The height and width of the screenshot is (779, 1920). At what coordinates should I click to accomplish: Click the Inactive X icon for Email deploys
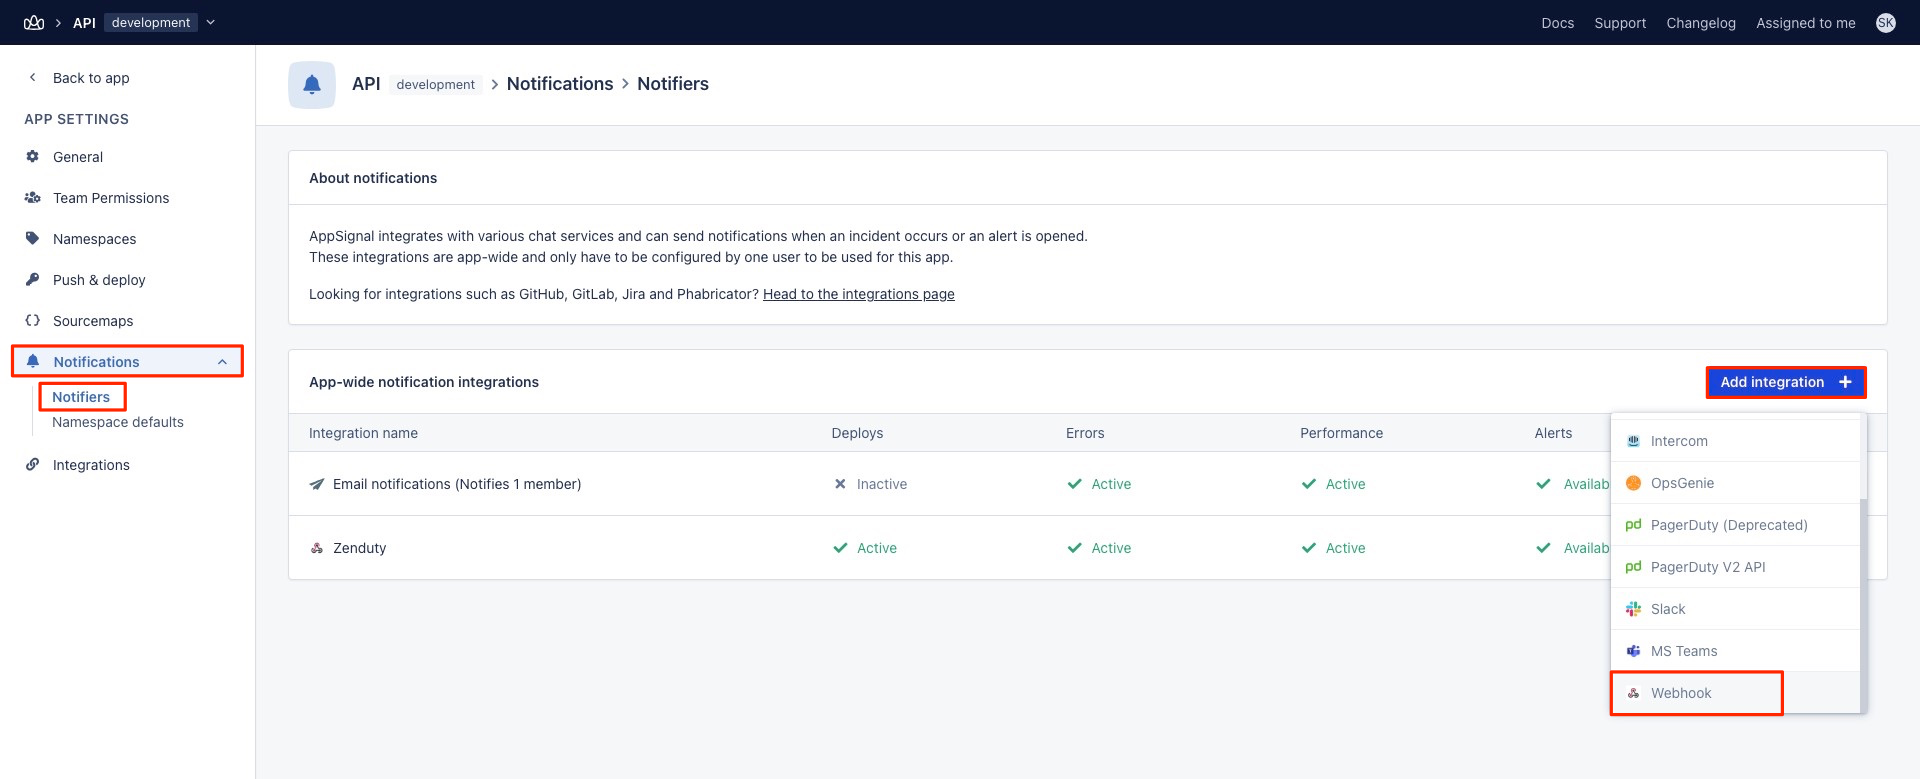840,484
